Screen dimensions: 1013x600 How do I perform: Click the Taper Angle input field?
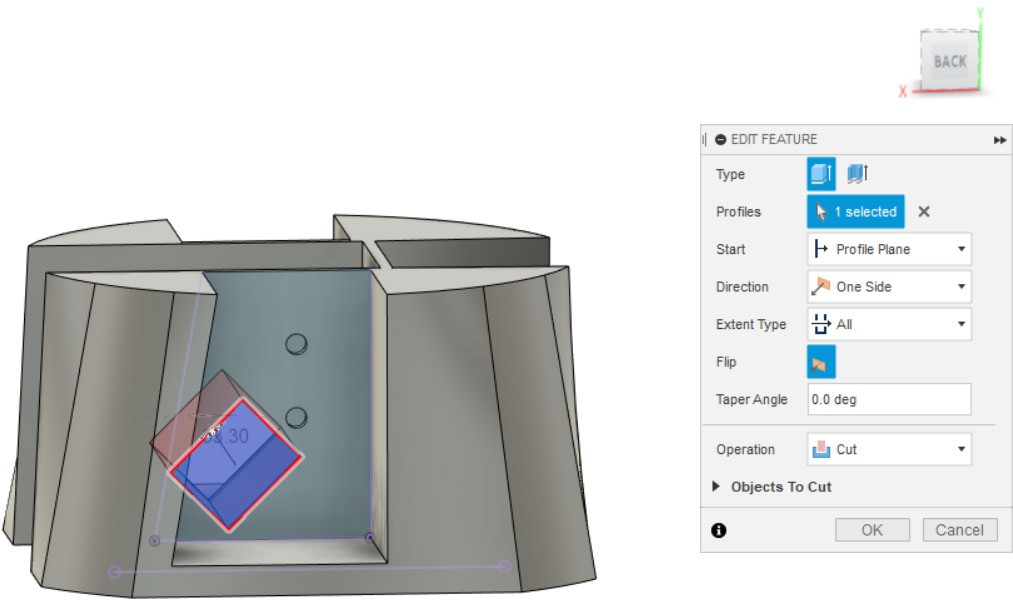[888, 399]
